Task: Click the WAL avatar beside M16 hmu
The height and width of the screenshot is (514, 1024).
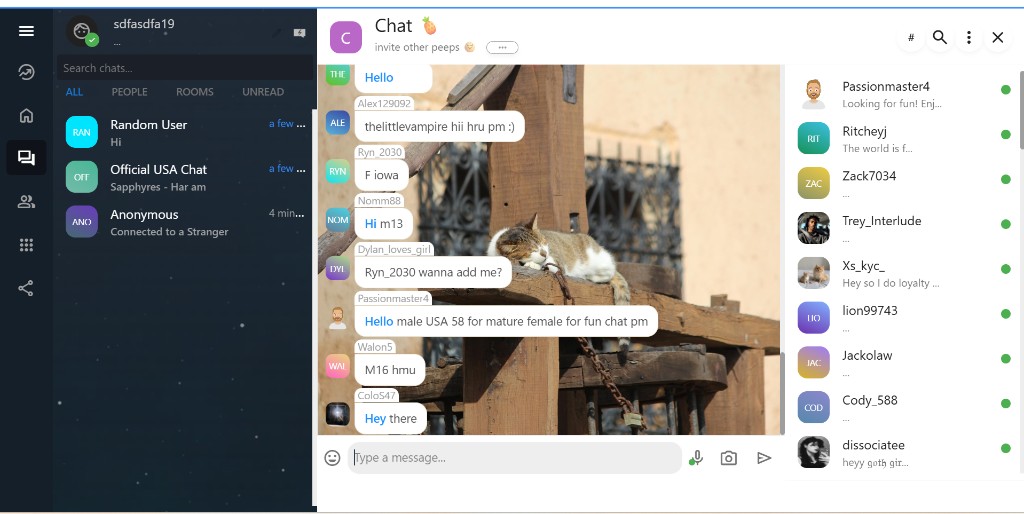Action: point(338,366)
